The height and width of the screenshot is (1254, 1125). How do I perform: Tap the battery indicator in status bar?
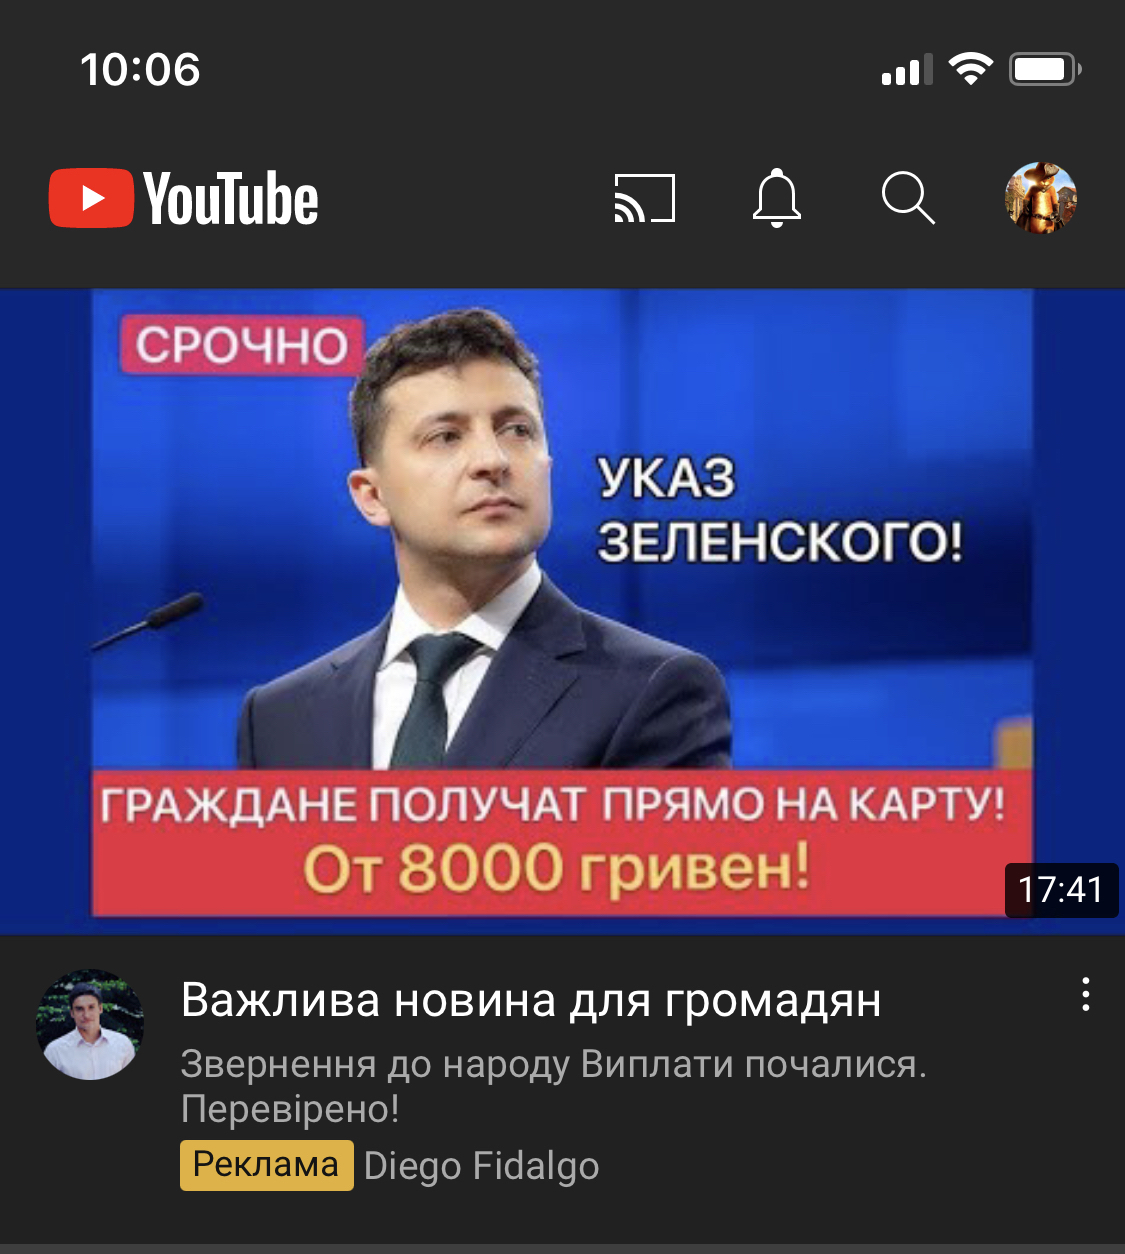pyautogui.click(x=1045, y=69)
